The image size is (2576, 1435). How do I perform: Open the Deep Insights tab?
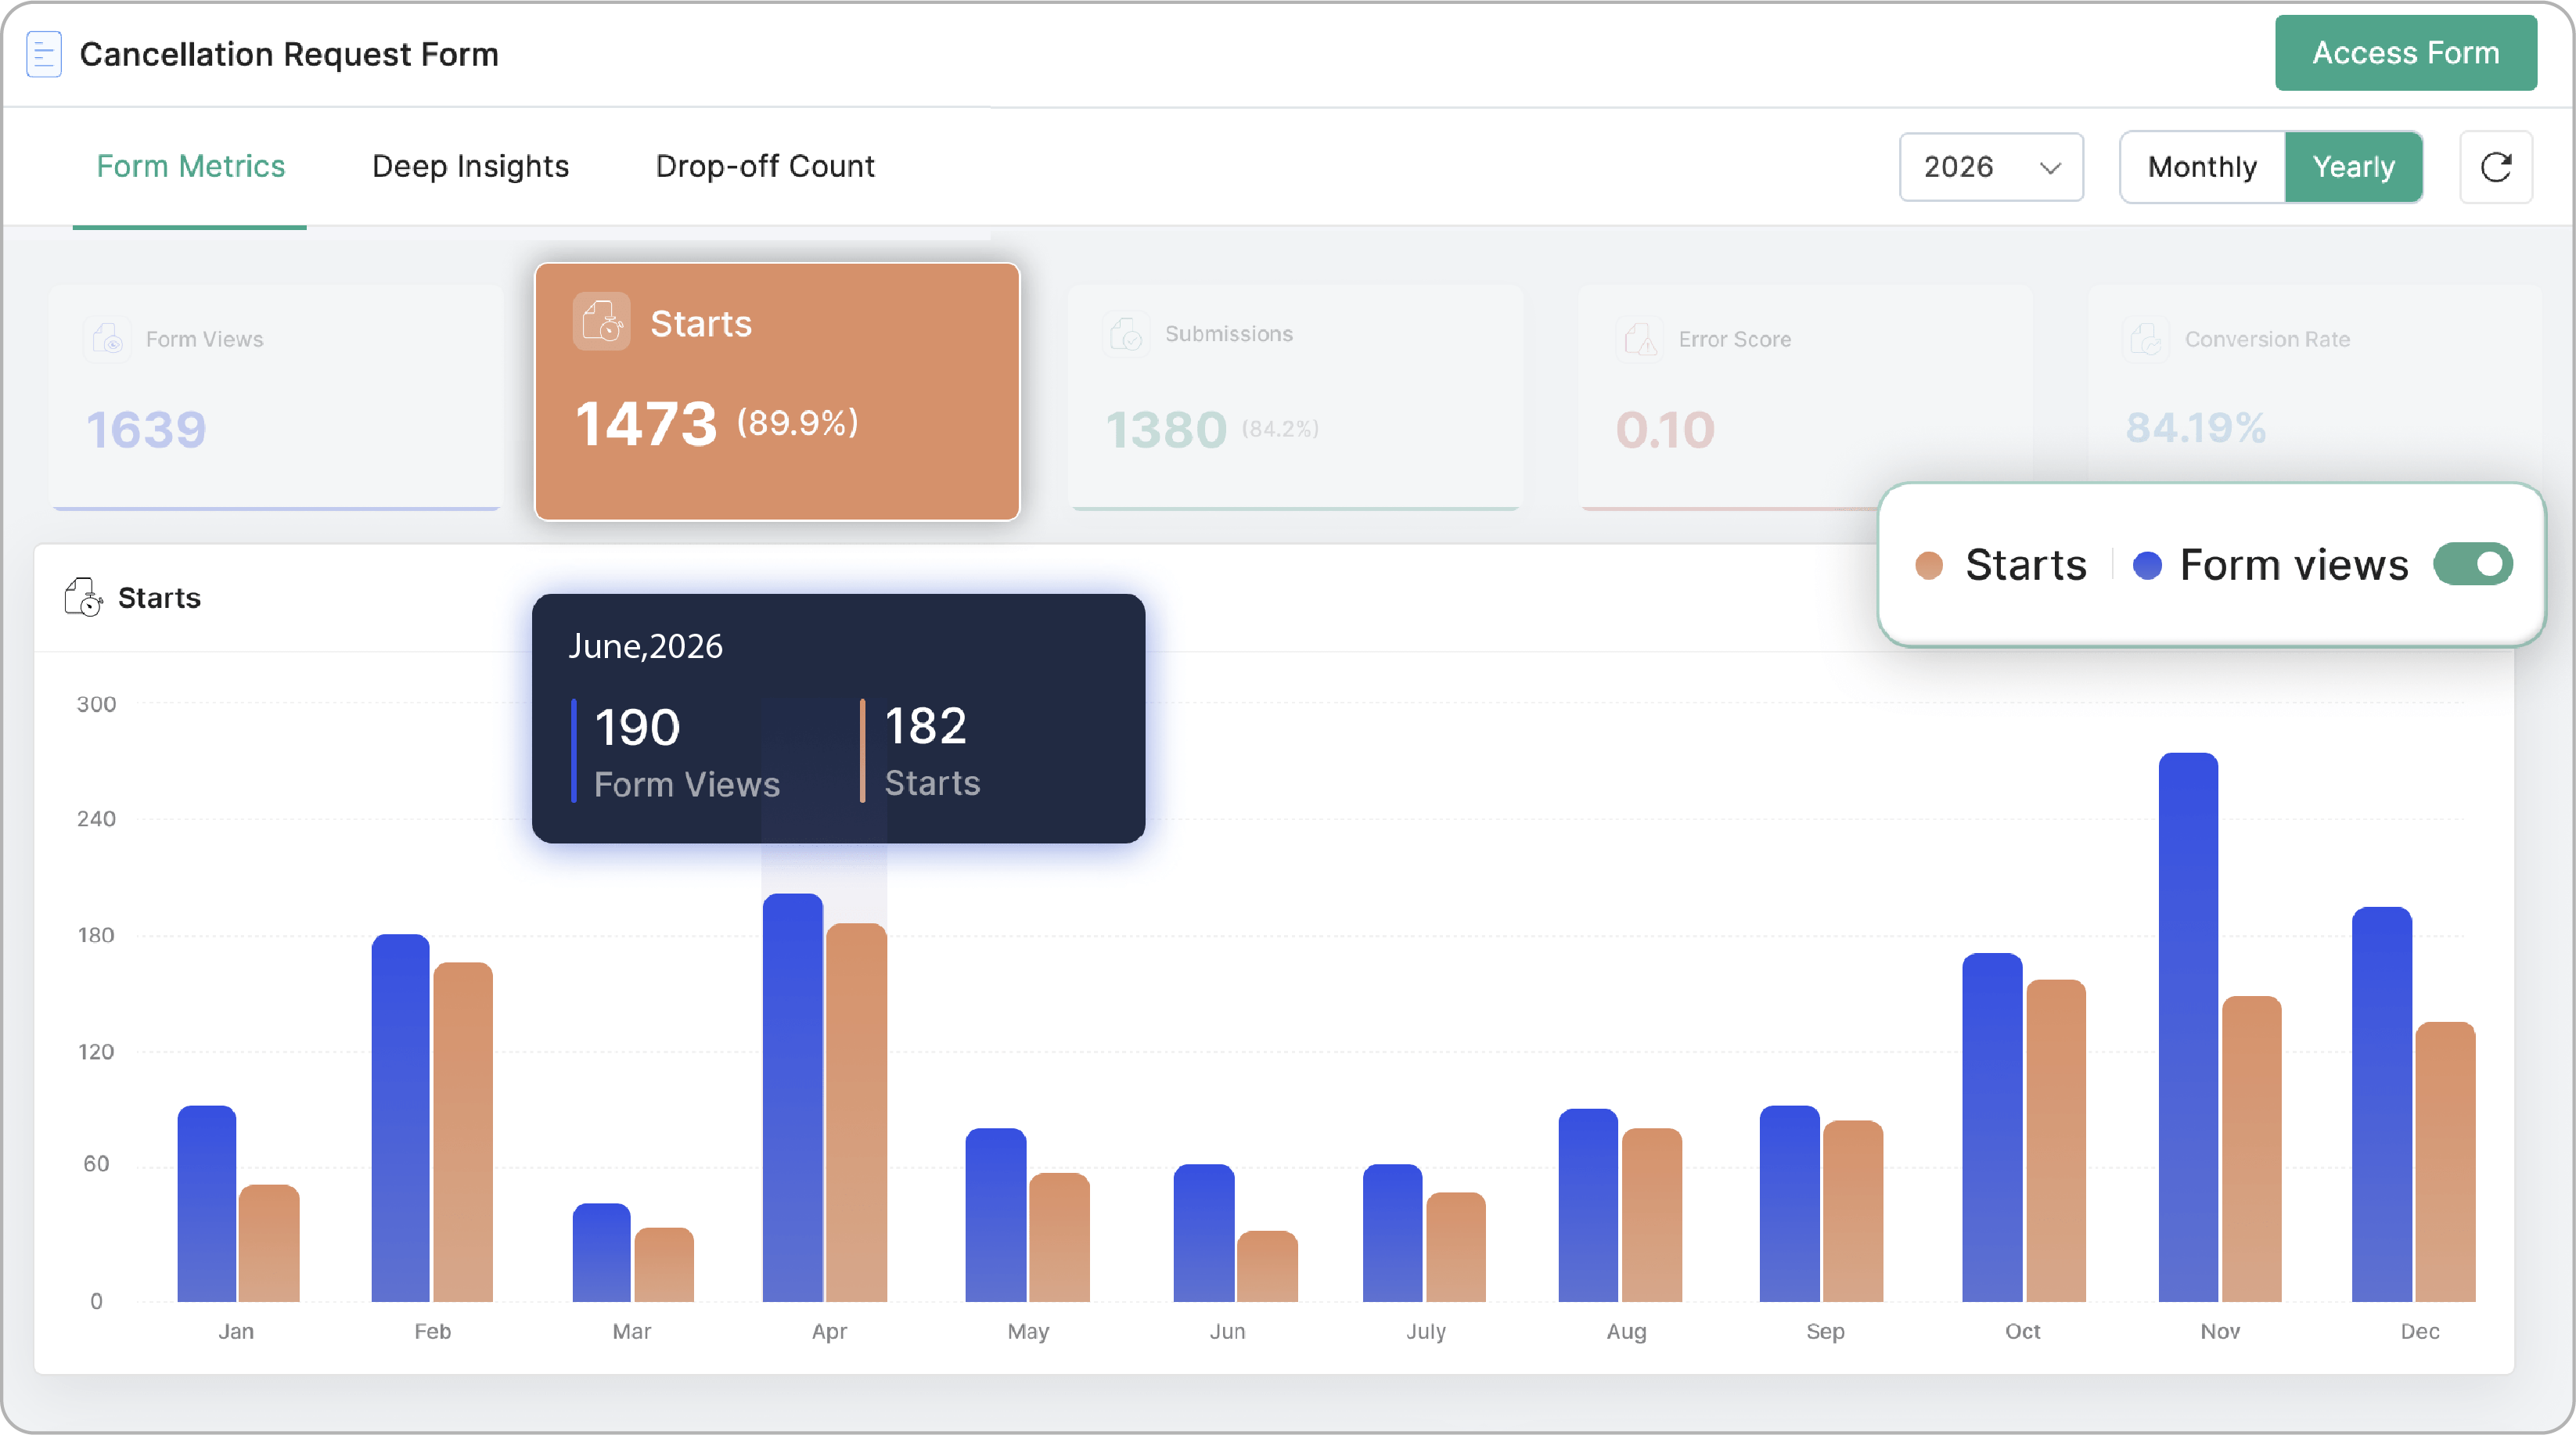[470, 166]
